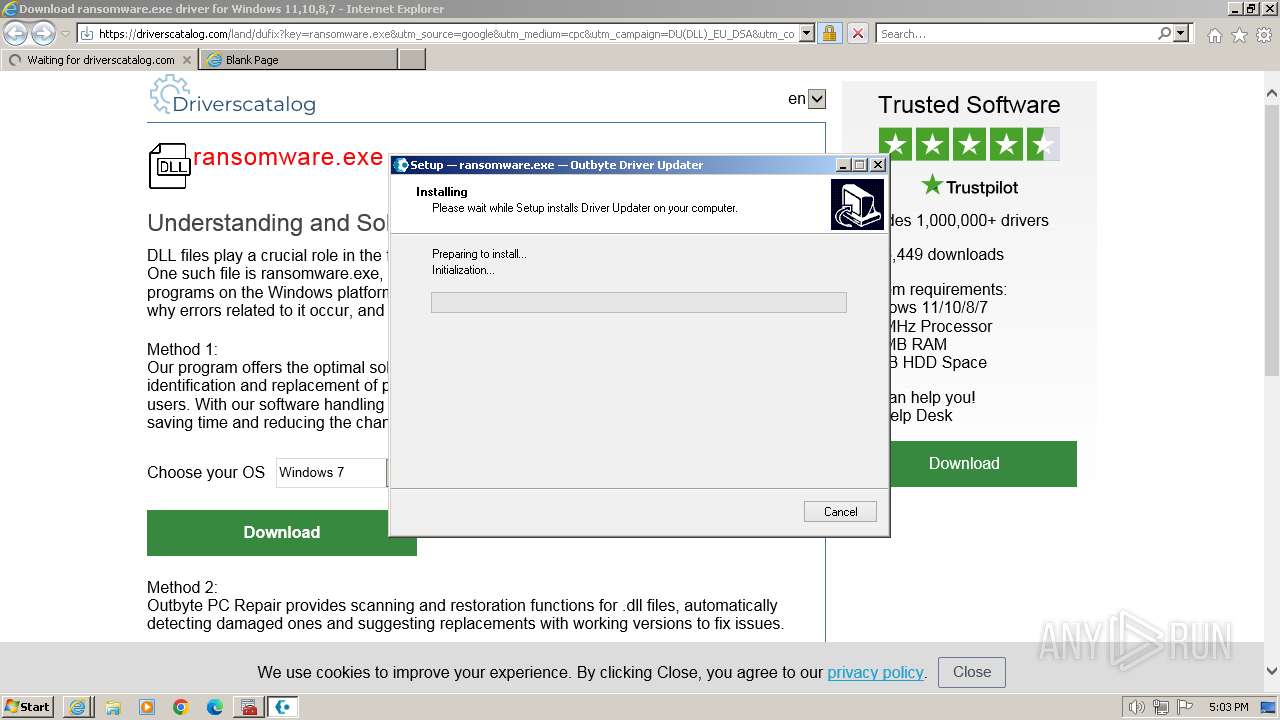Click the Internet Explorer forward arrow
The height and width of the screenshot is (720, 1280).
pyautogui.click(x=43, y=34)
